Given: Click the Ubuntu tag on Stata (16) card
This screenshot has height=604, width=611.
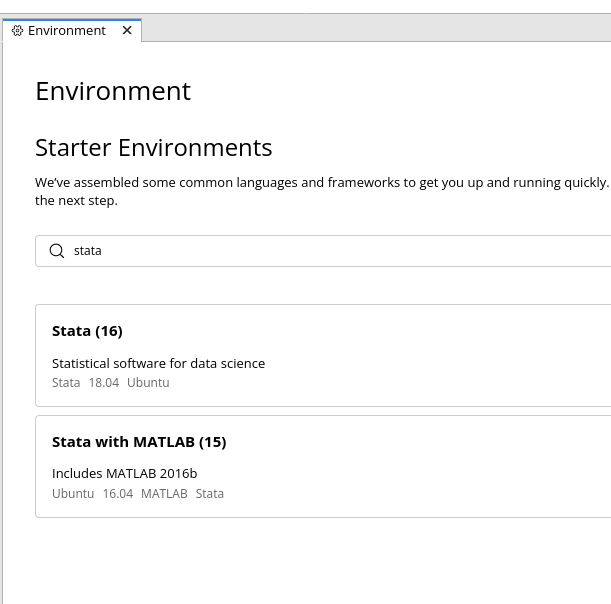Looking at the screenshot, I should (148, 383).
